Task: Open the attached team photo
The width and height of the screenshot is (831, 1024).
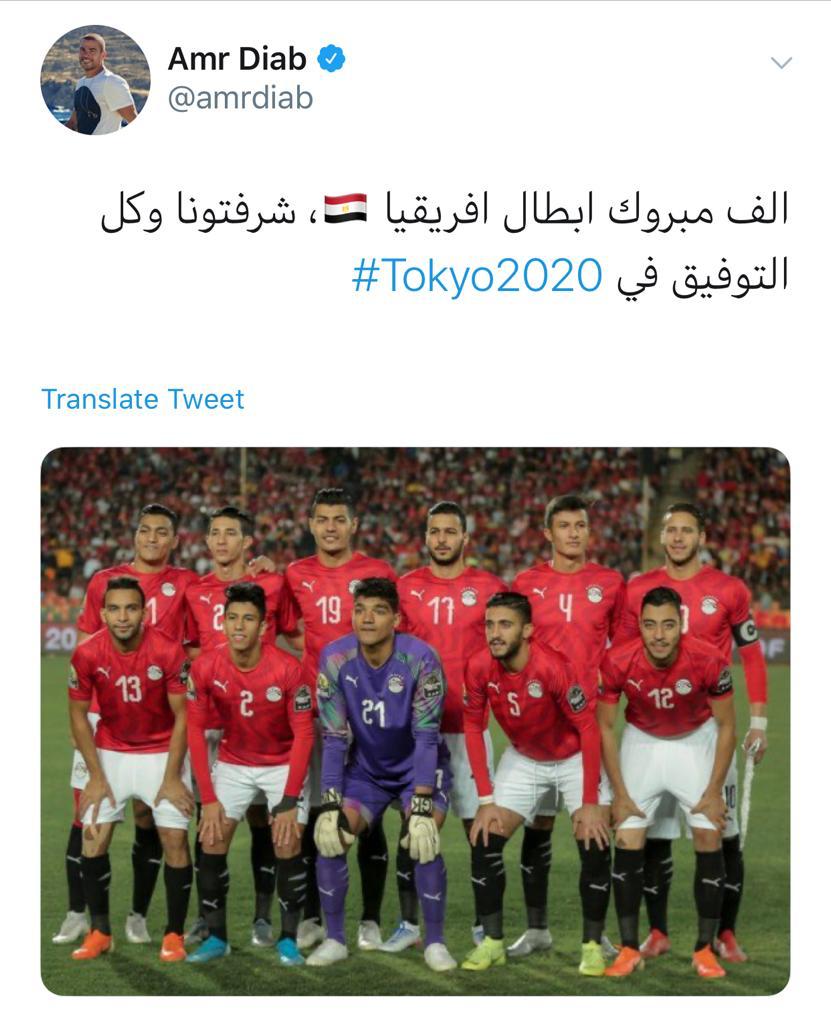Action: tap(416, 722)
